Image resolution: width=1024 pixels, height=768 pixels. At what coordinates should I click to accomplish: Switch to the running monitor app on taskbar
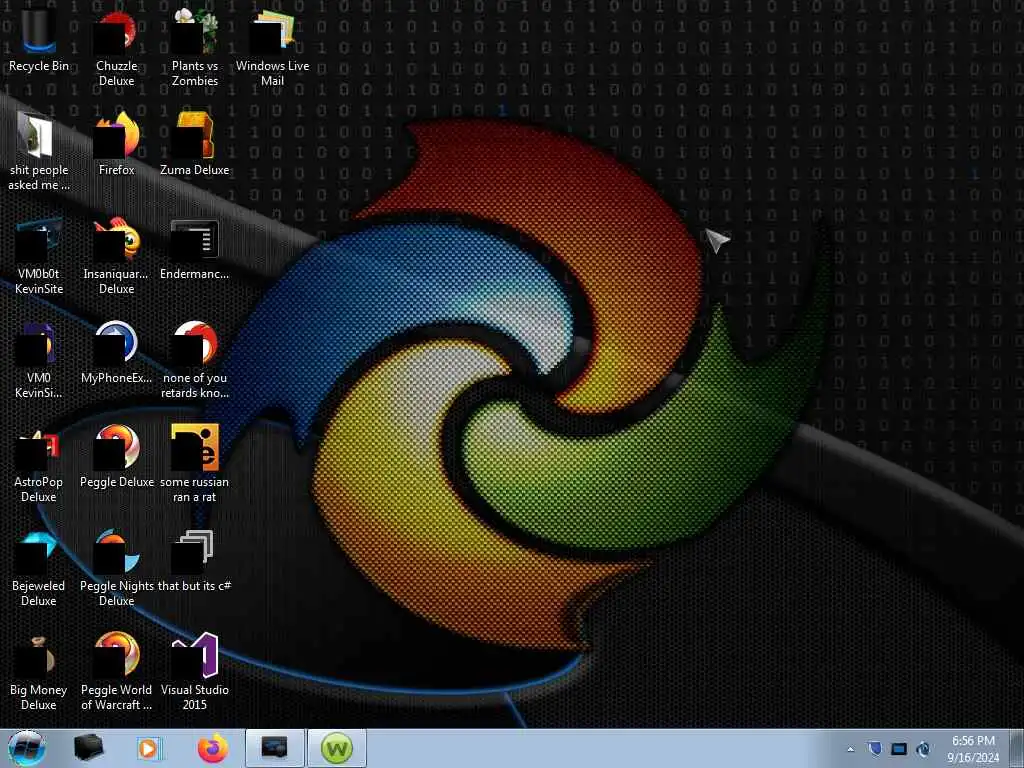pyautogui.click(x=274, y=748)
